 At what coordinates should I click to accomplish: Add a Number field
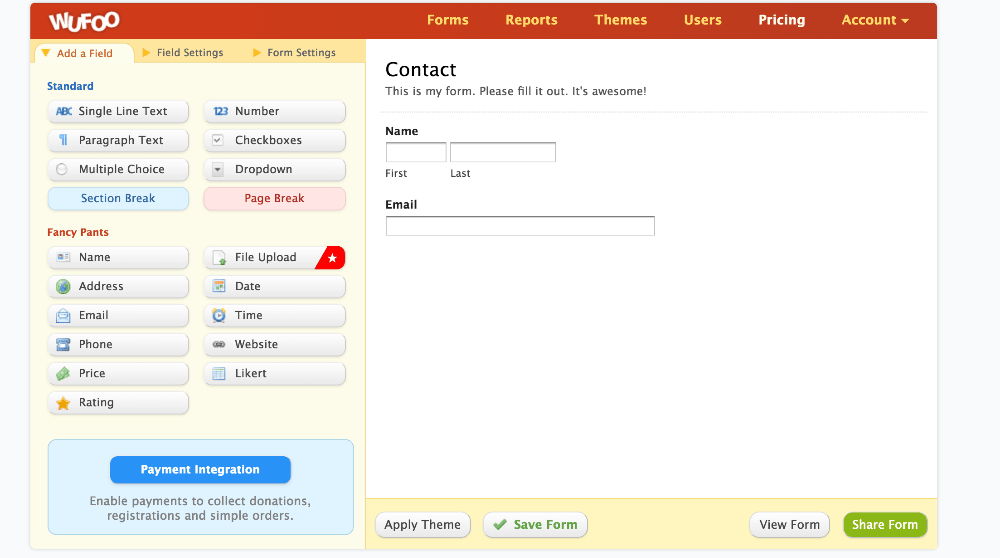pyautogui.click(x=274, y=111)
